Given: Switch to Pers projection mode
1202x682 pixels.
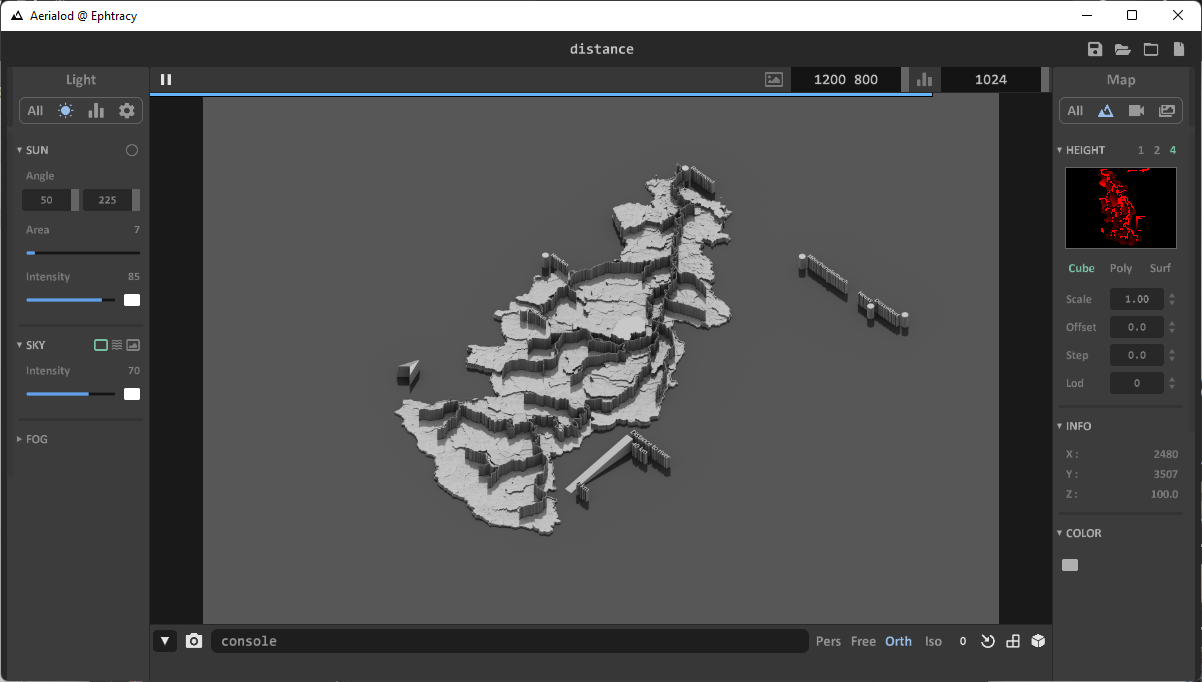Looking at the screenshot, I should coord(828,641).
